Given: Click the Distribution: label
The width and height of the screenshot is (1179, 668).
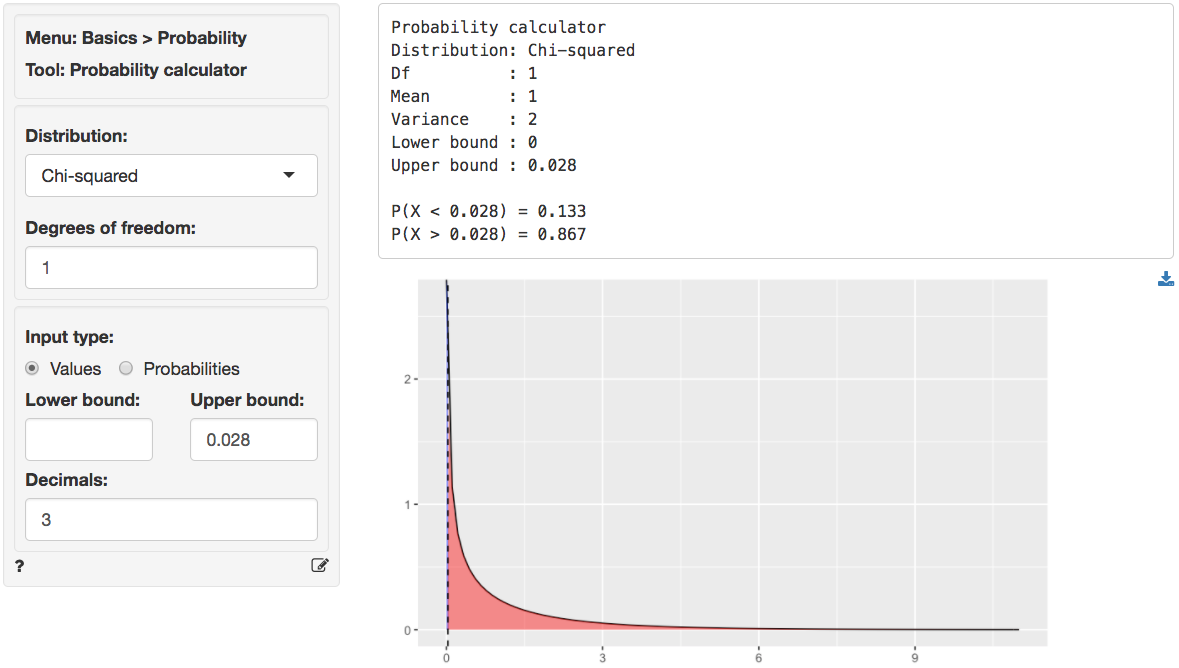Looking at the screenshot, I should (76, 136).
